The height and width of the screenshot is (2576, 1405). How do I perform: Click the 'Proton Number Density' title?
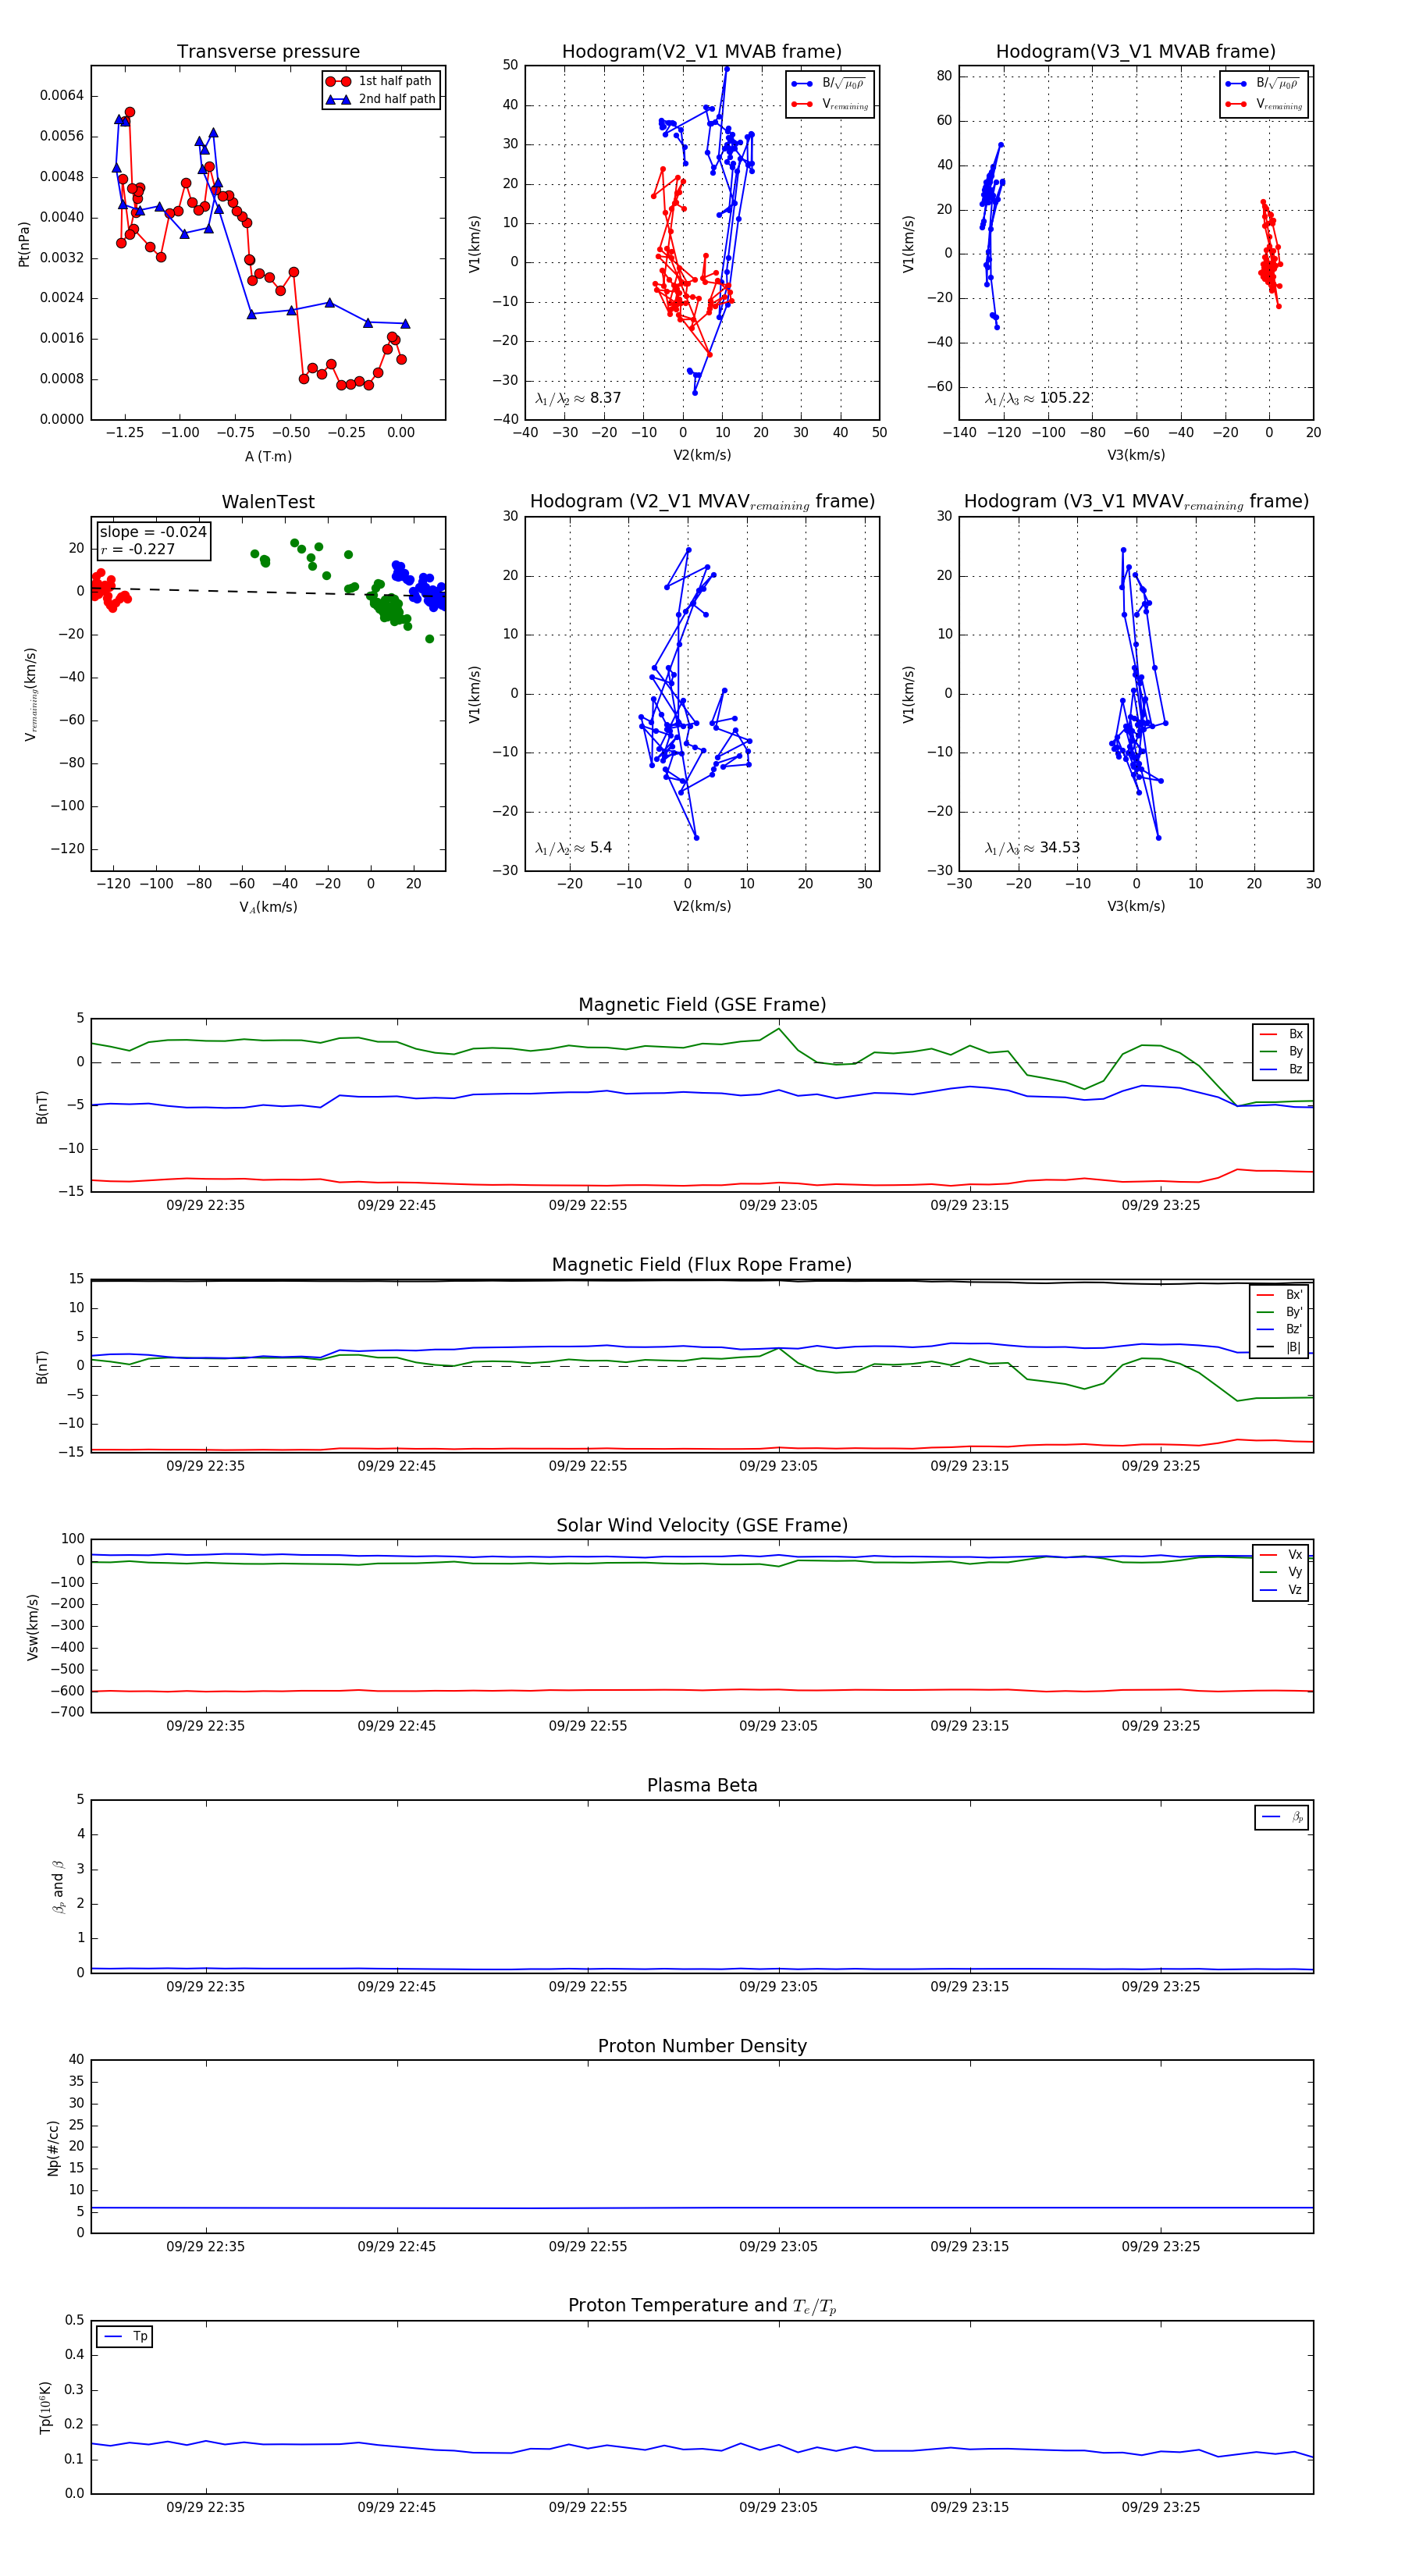(x=702, y=2045)
